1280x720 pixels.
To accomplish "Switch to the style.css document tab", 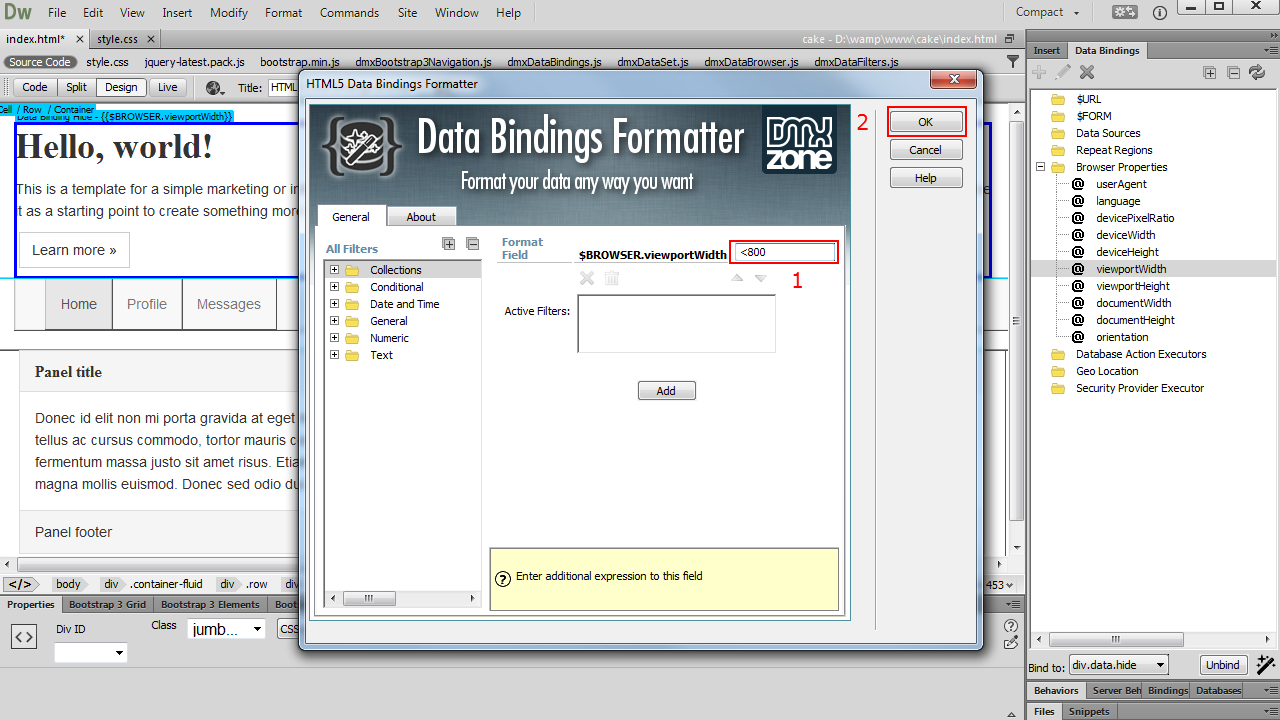I will [118, 39].
